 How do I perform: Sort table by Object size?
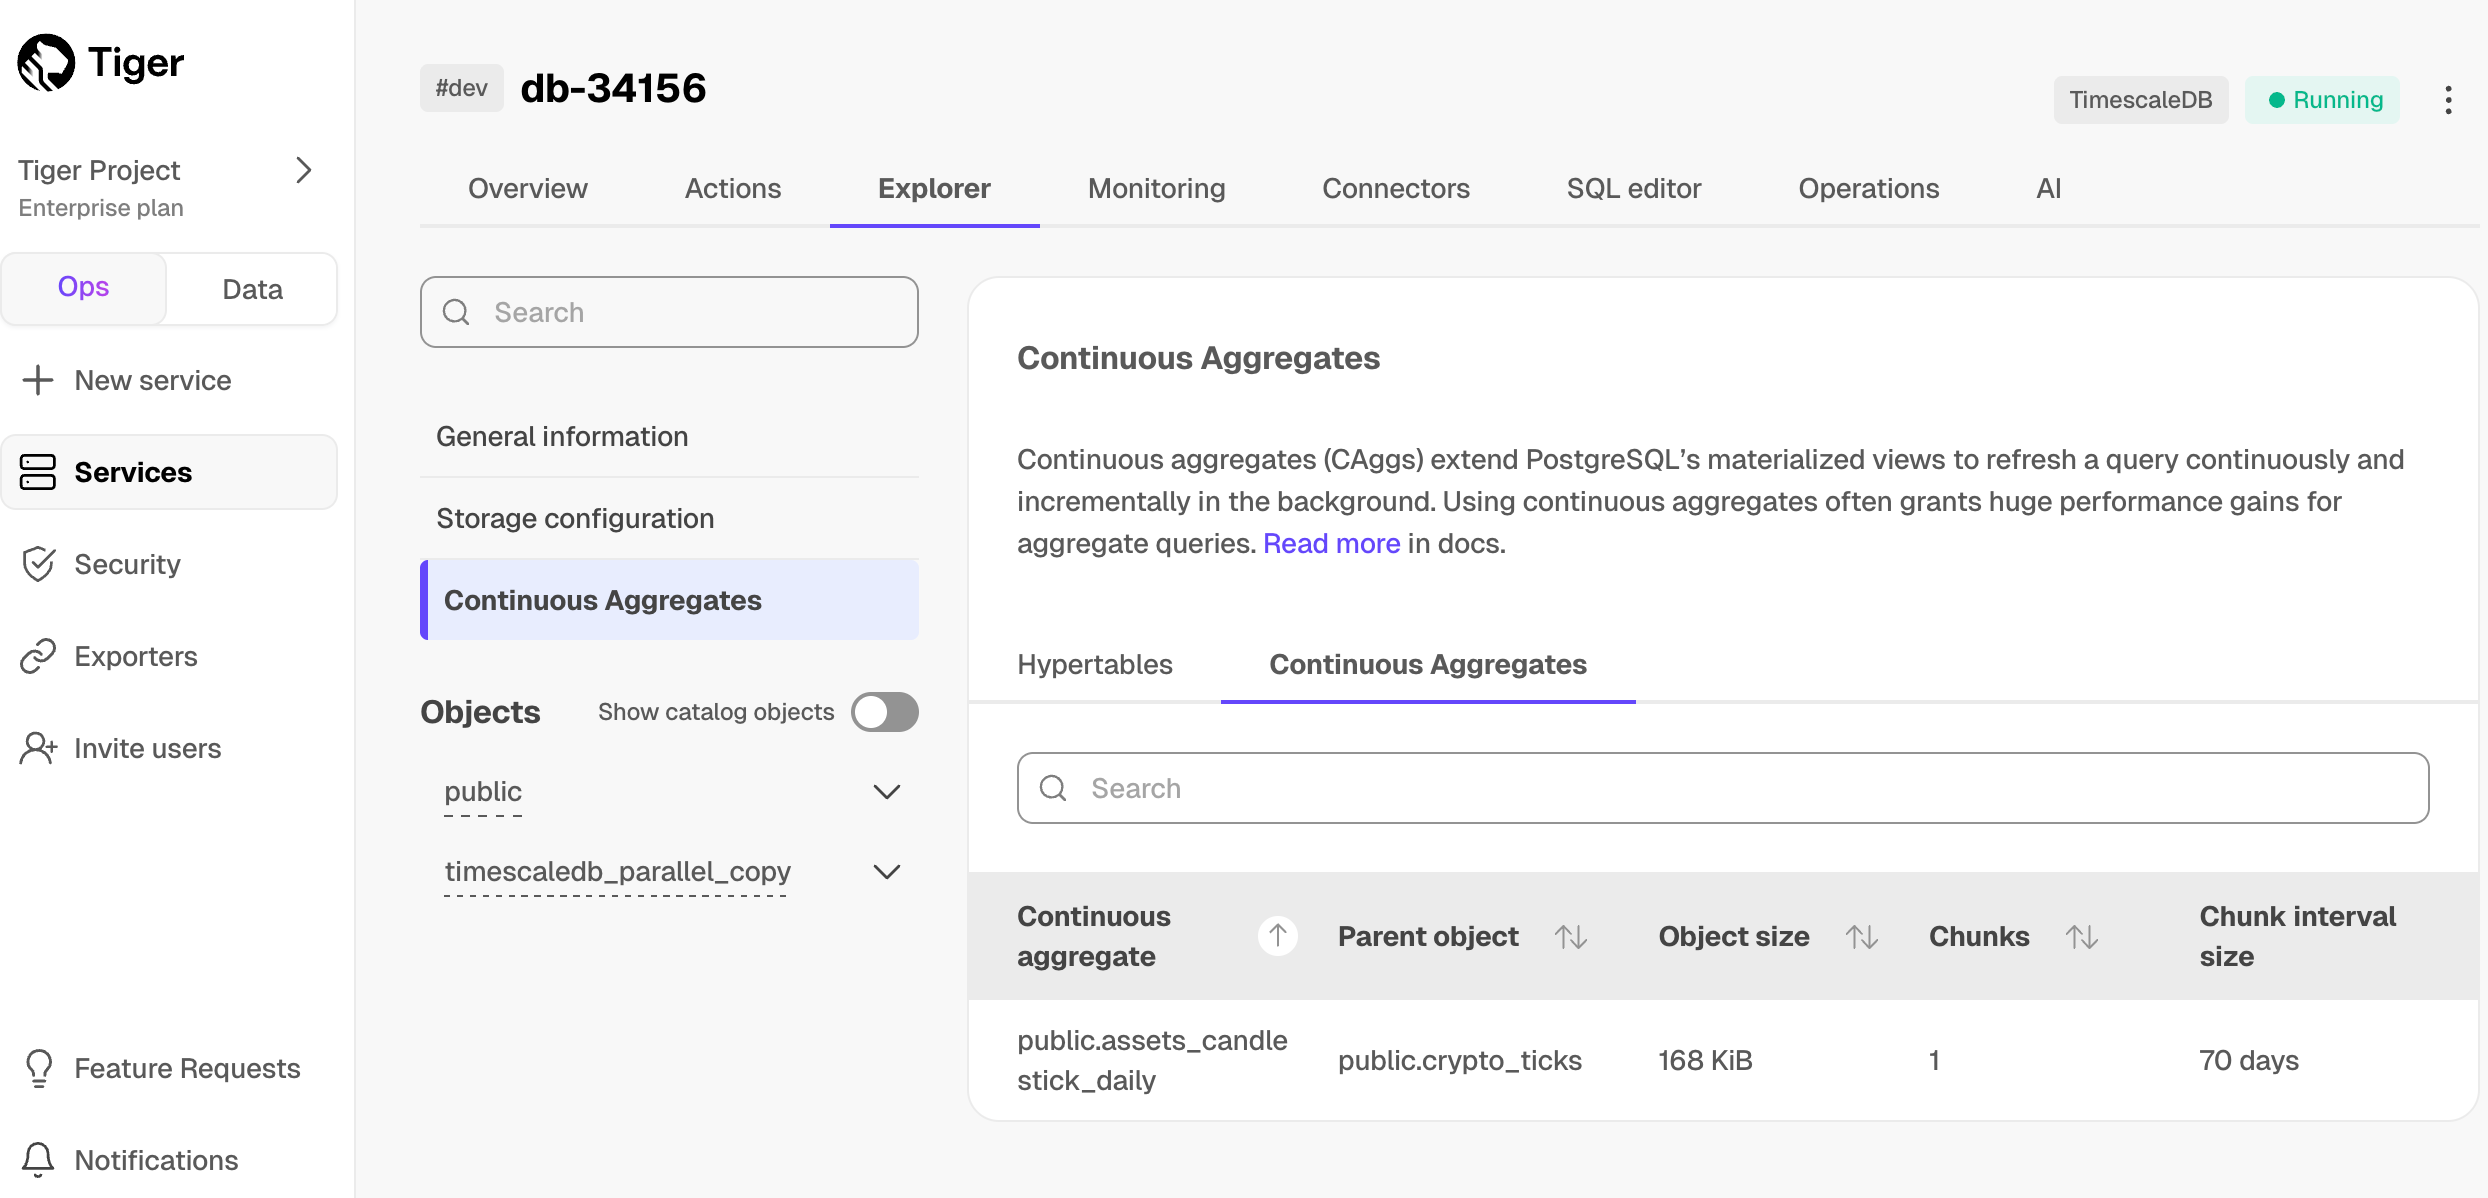(1861, 937)
